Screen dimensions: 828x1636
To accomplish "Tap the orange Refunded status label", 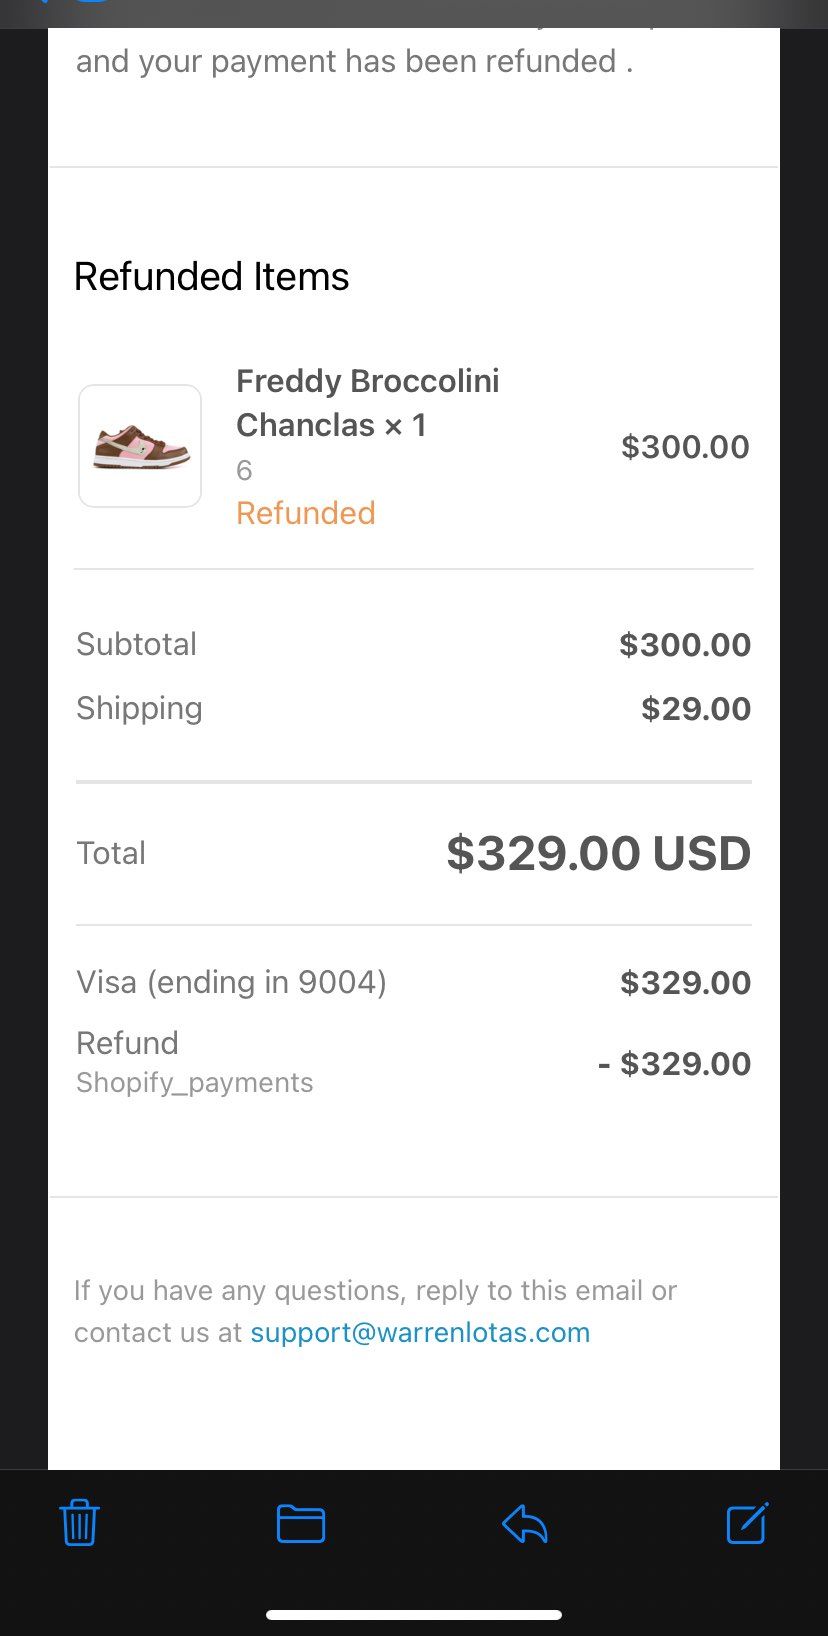I will coord(306,513).
